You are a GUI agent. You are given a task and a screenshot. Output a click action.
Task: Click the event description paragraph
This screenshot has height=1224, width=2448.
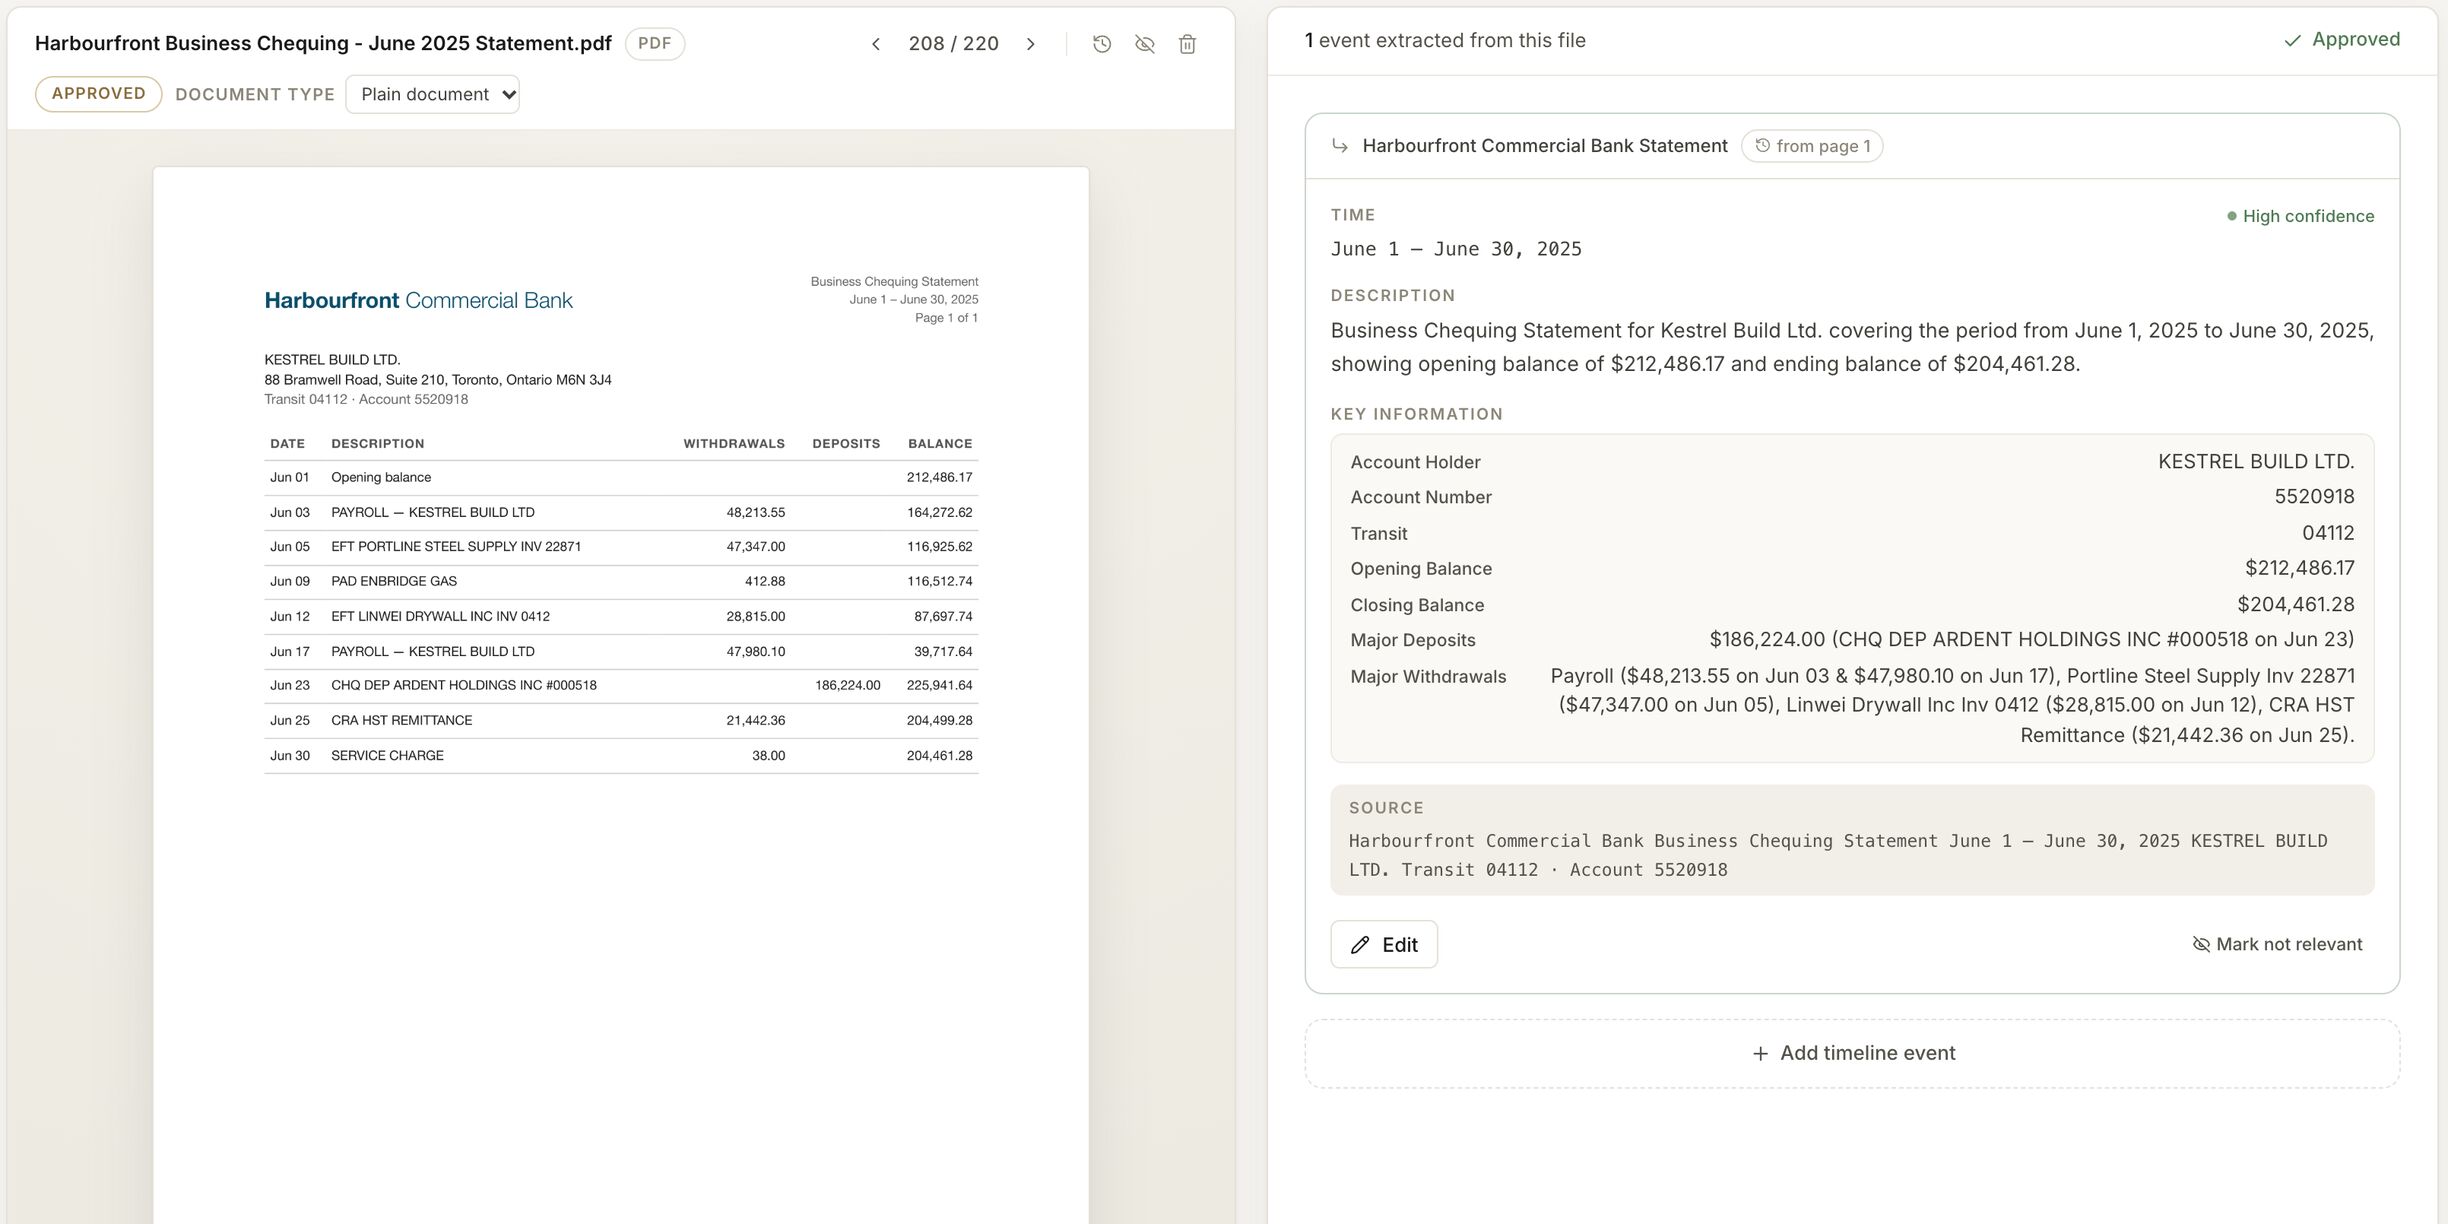click(1852, 347)
